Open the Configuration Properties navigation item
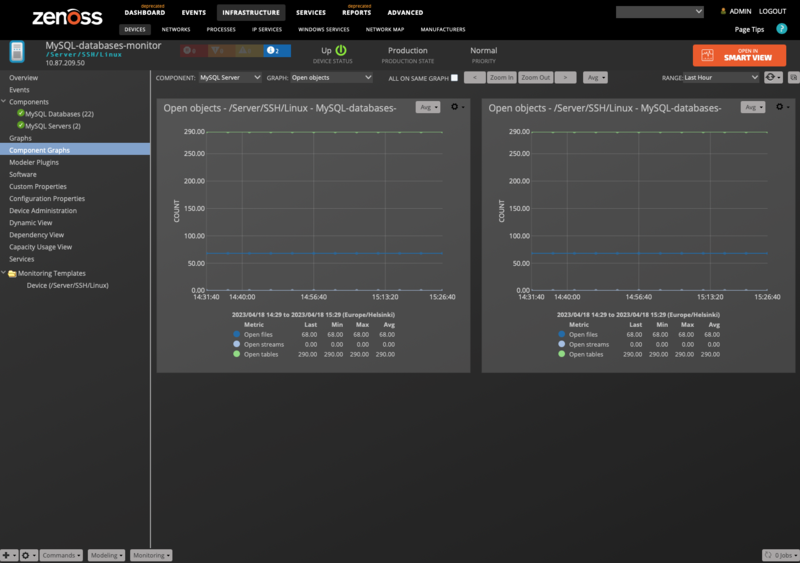Image resolution: width=800 pixels, height=563 pixels. point(47,199)
